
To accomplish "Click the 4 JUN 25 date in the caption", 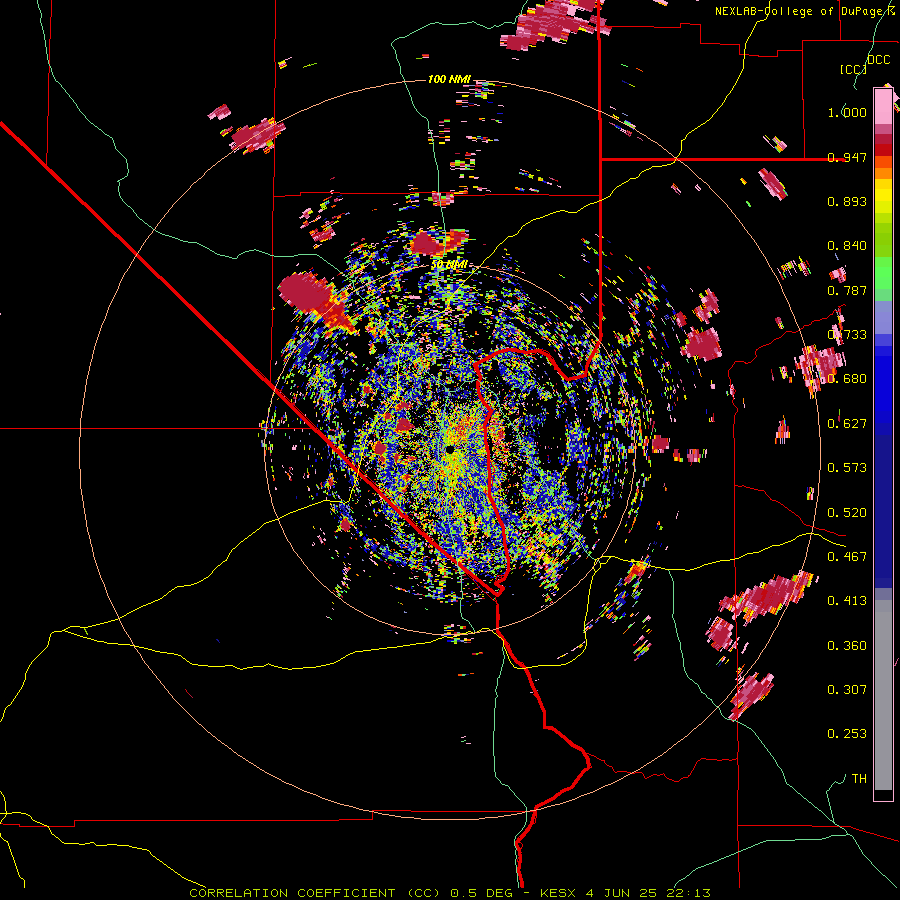I will point(623,893).
